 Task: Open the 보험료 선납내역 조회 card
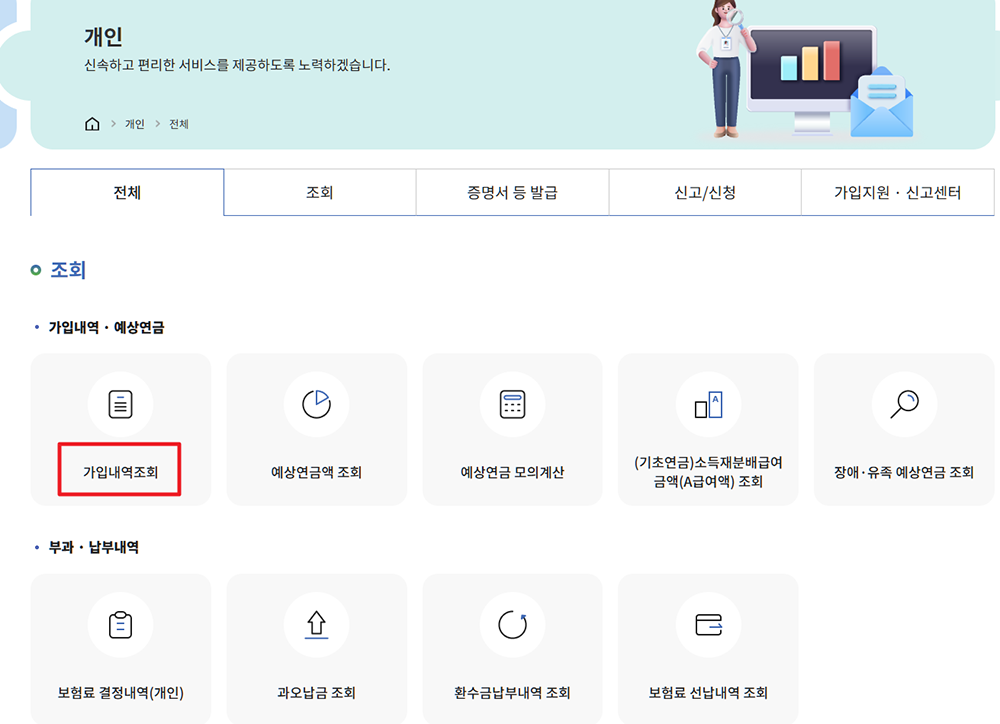(x=708, y=648)
